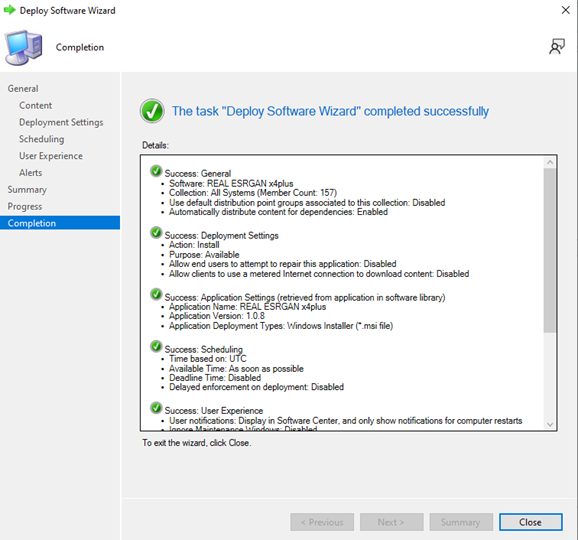Image resolution: width=578 pixels, height=540 pixels.
Task: Click the Close button
Action: pos(531,522)
